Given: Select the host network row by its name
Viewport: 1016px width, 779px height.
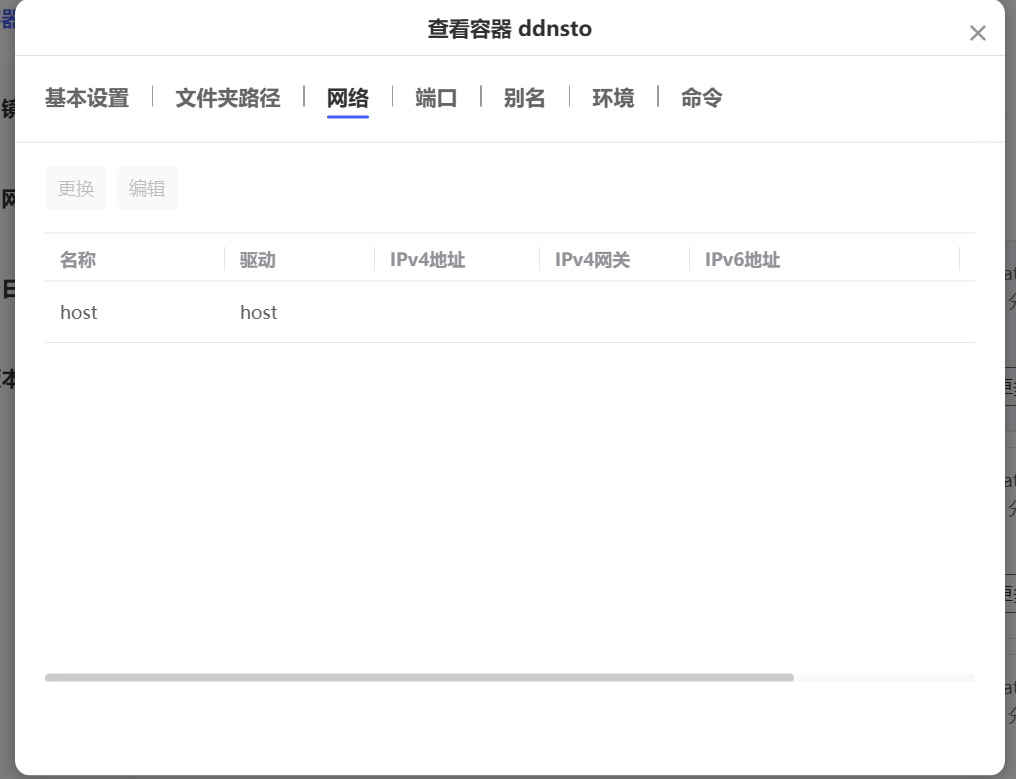Looking at the screenshot, I should [79, 312].
